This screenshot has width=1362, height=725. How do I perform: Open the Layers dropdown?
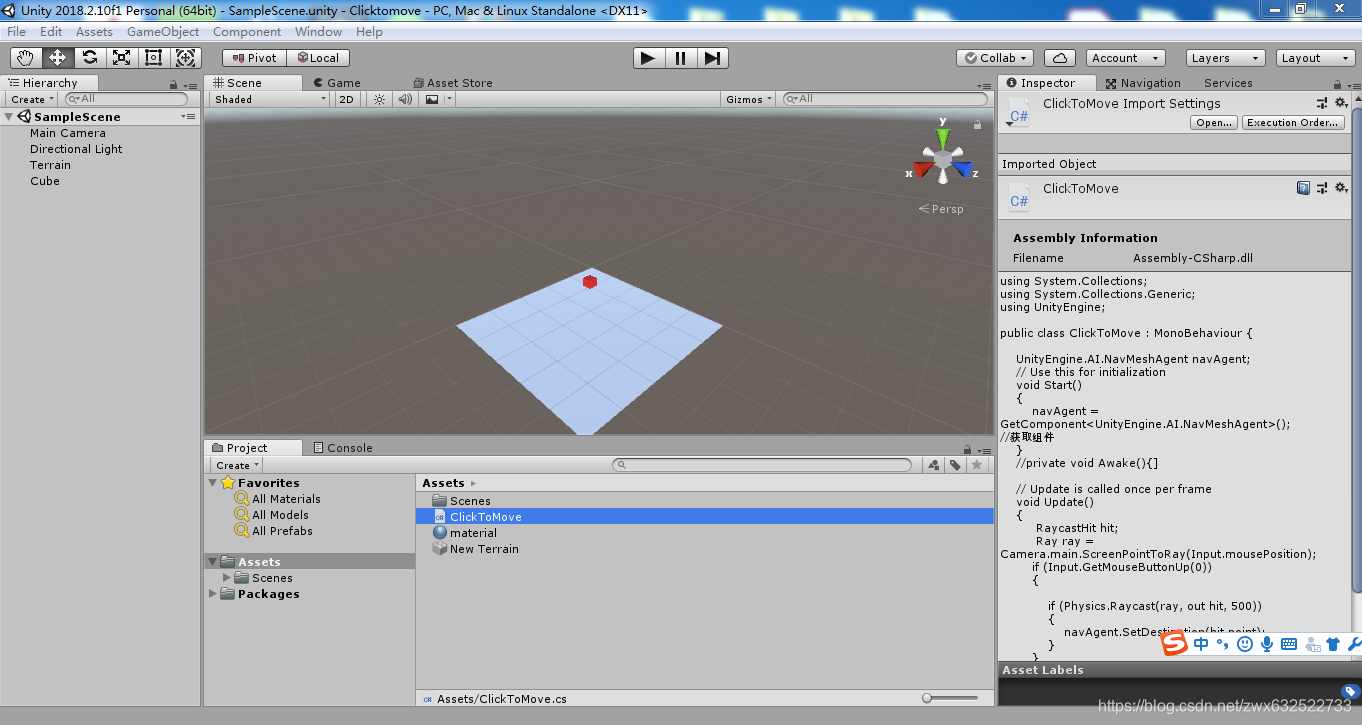[x=1224, y=58]
